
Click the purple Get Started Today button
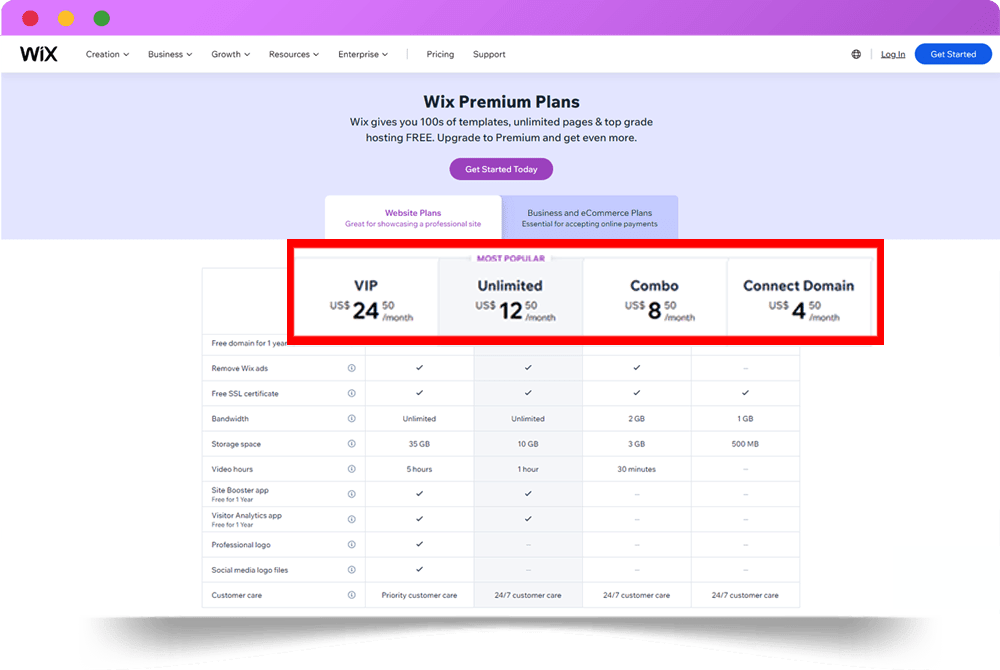[x=501, y=169]
